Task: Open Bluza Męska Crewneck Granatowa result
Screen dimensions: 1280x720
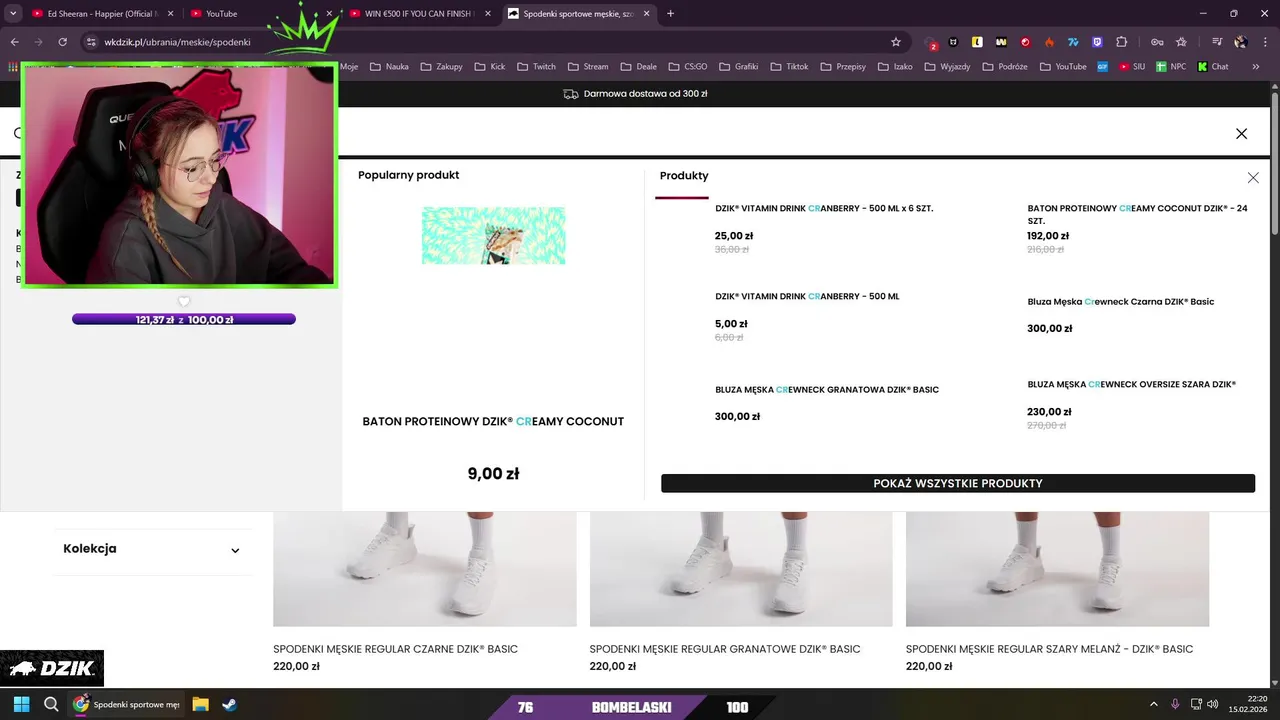Action: pyautogui.click(x=827, y=390)
